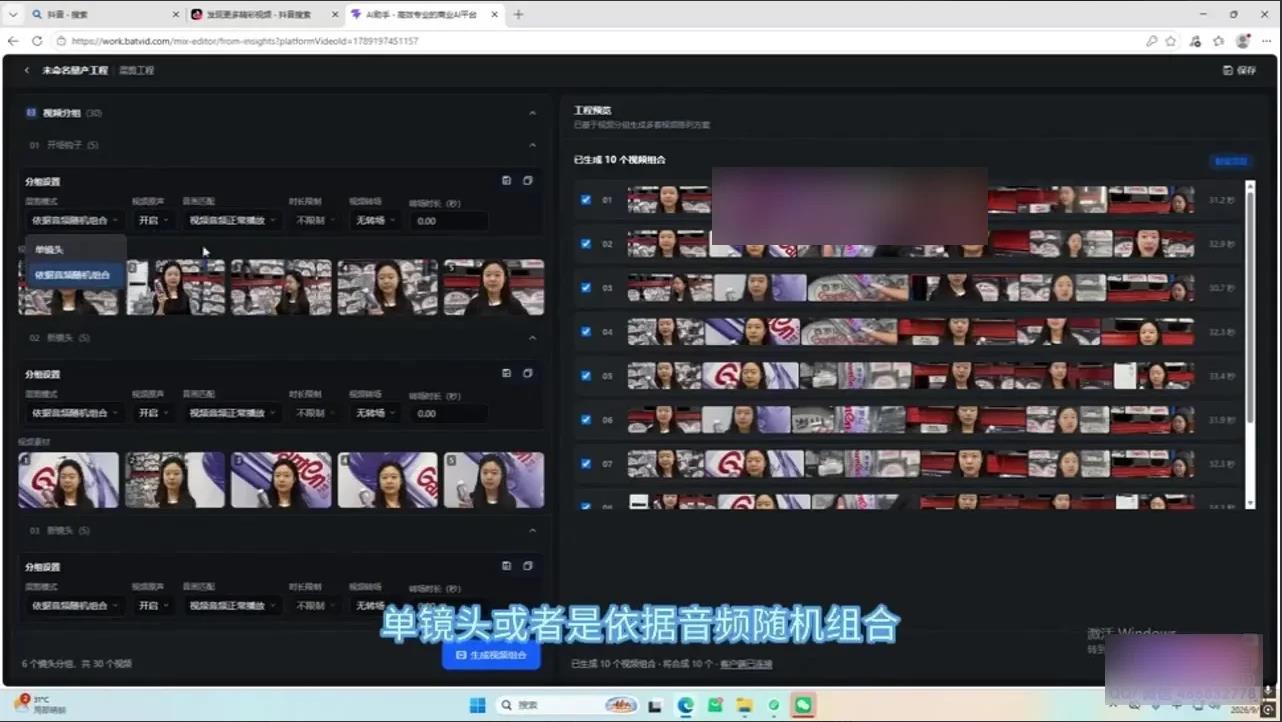The width and height of the screenshot is (1282, 722).
Task: Click the back arrow beside 未命名混剪工程
Action: pyautogui.click(x=27, y=71)
